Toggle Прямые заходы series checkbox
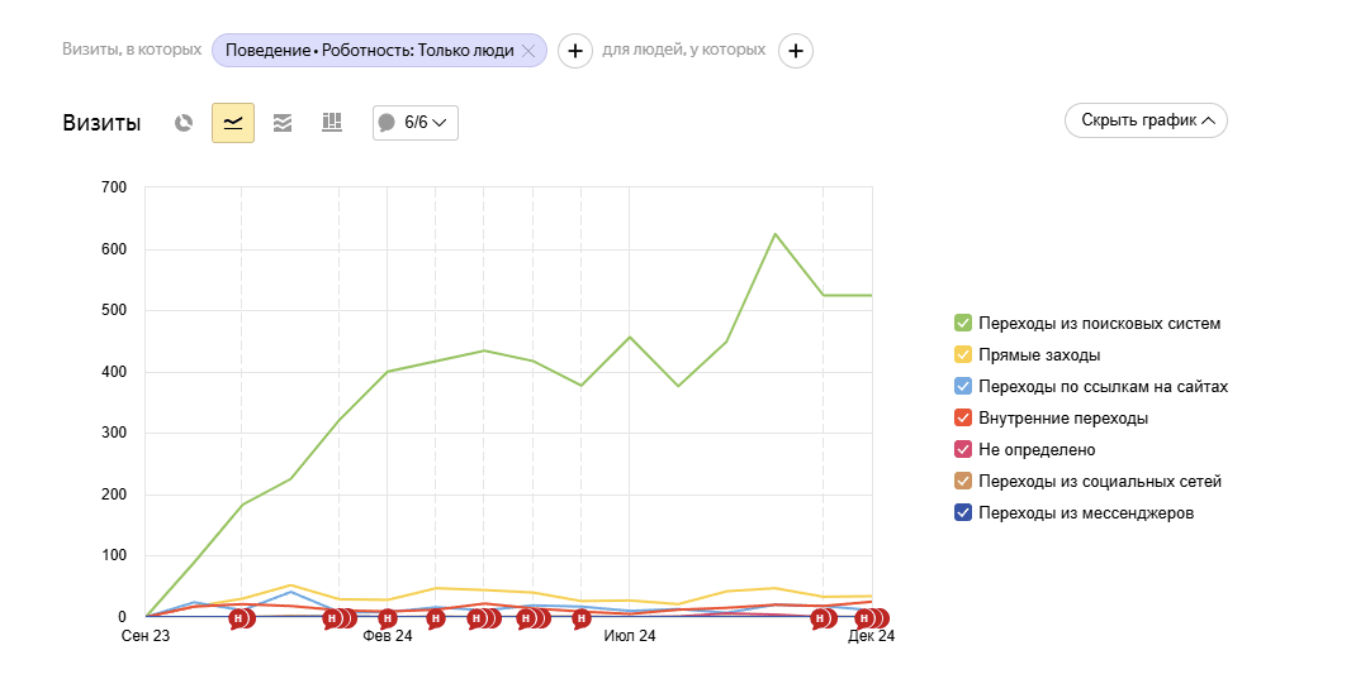Viewport: 1350px width, 694px height. tap(963, 355)
